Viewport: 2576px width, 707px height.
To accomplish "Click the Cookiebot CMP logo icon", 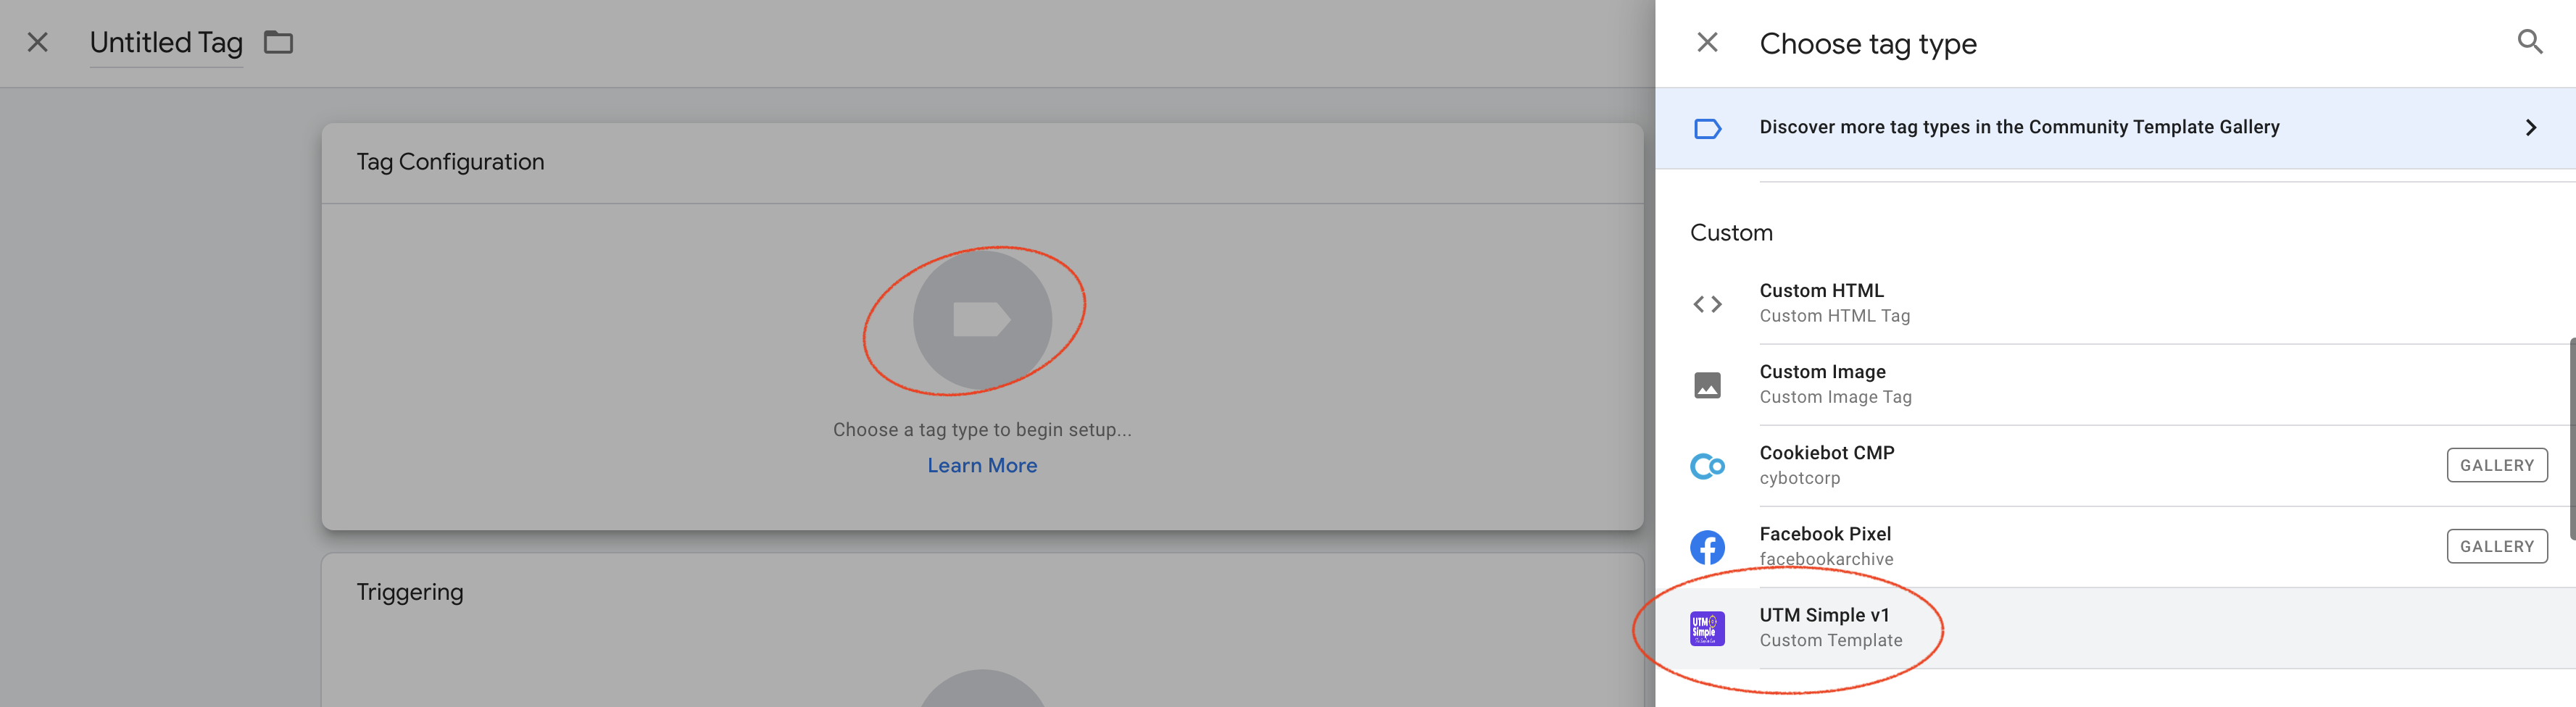I will pyautogui.click(x=1707, y=466).
